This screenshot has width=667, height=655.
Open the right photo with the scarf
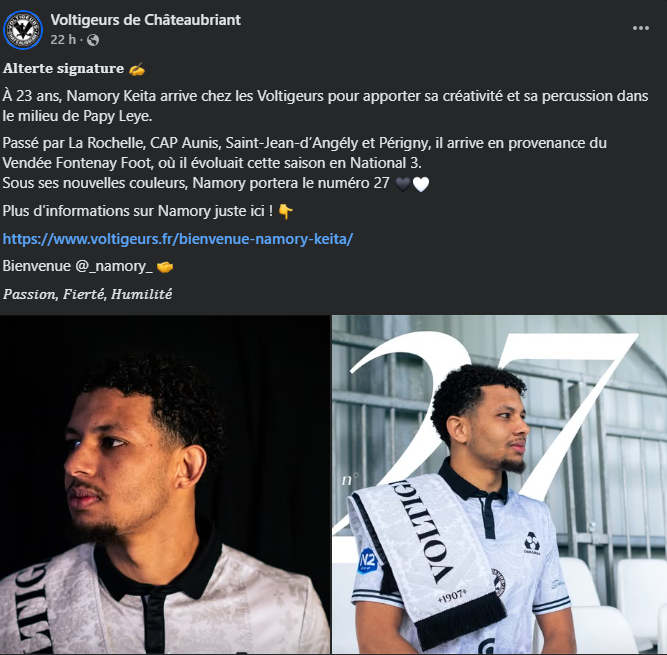coord(499,485)
